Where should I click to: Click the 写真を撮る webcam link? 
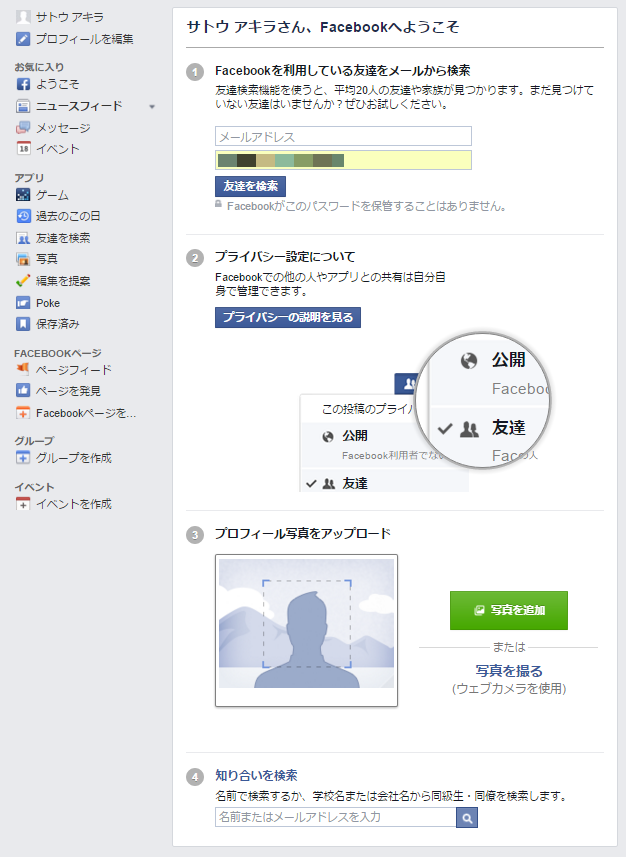509,671
